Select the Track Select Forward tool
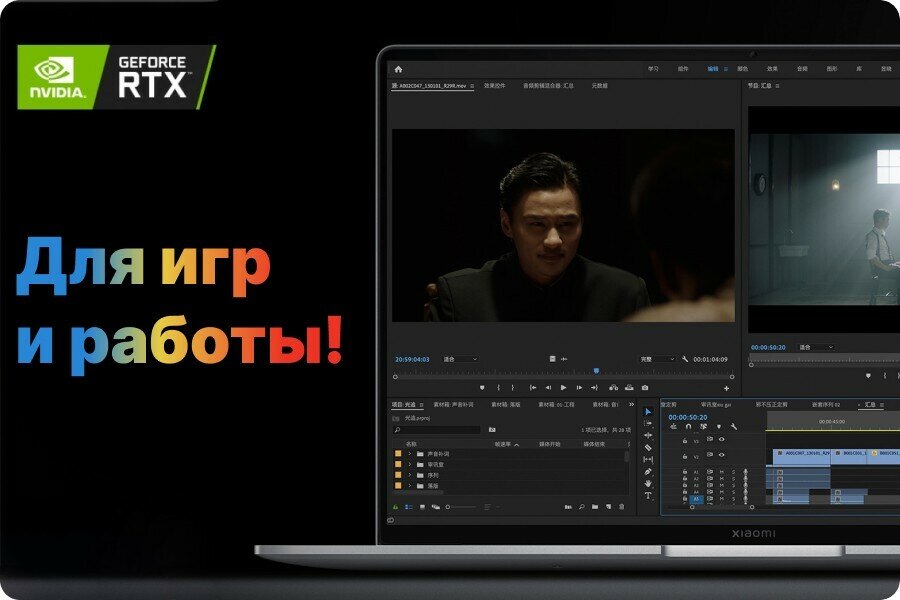This screenshot has height=600, width=900. click(x=648, y=423)
